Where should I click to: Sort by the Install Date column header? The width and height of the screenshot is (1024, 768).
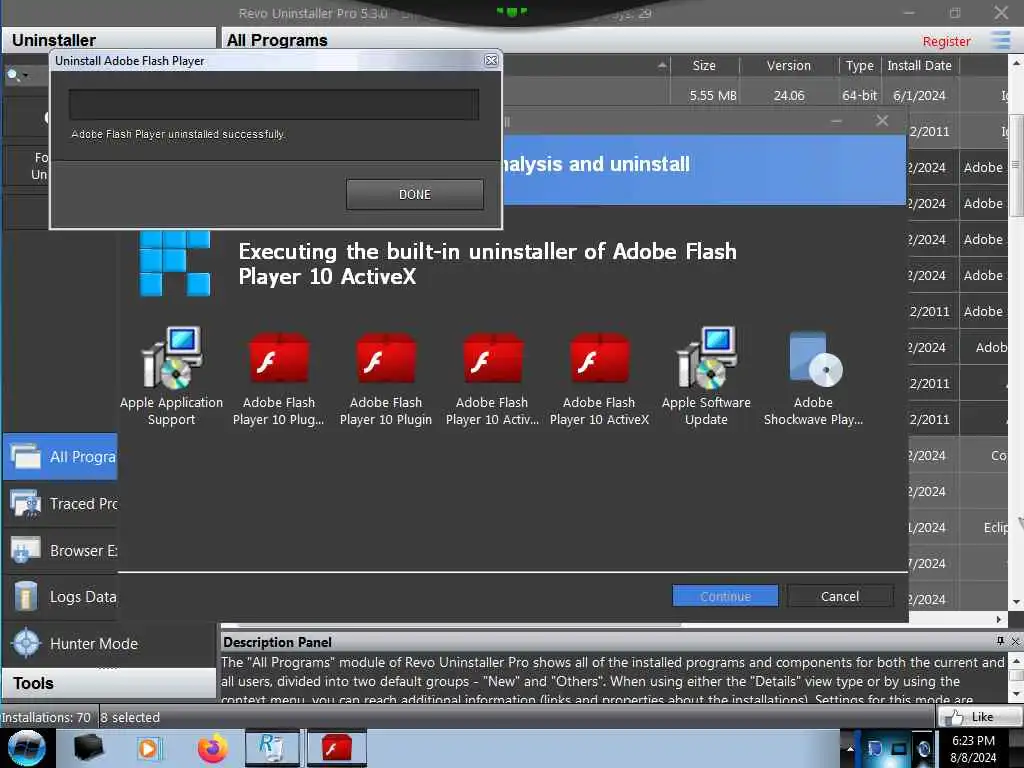point(920,65)
